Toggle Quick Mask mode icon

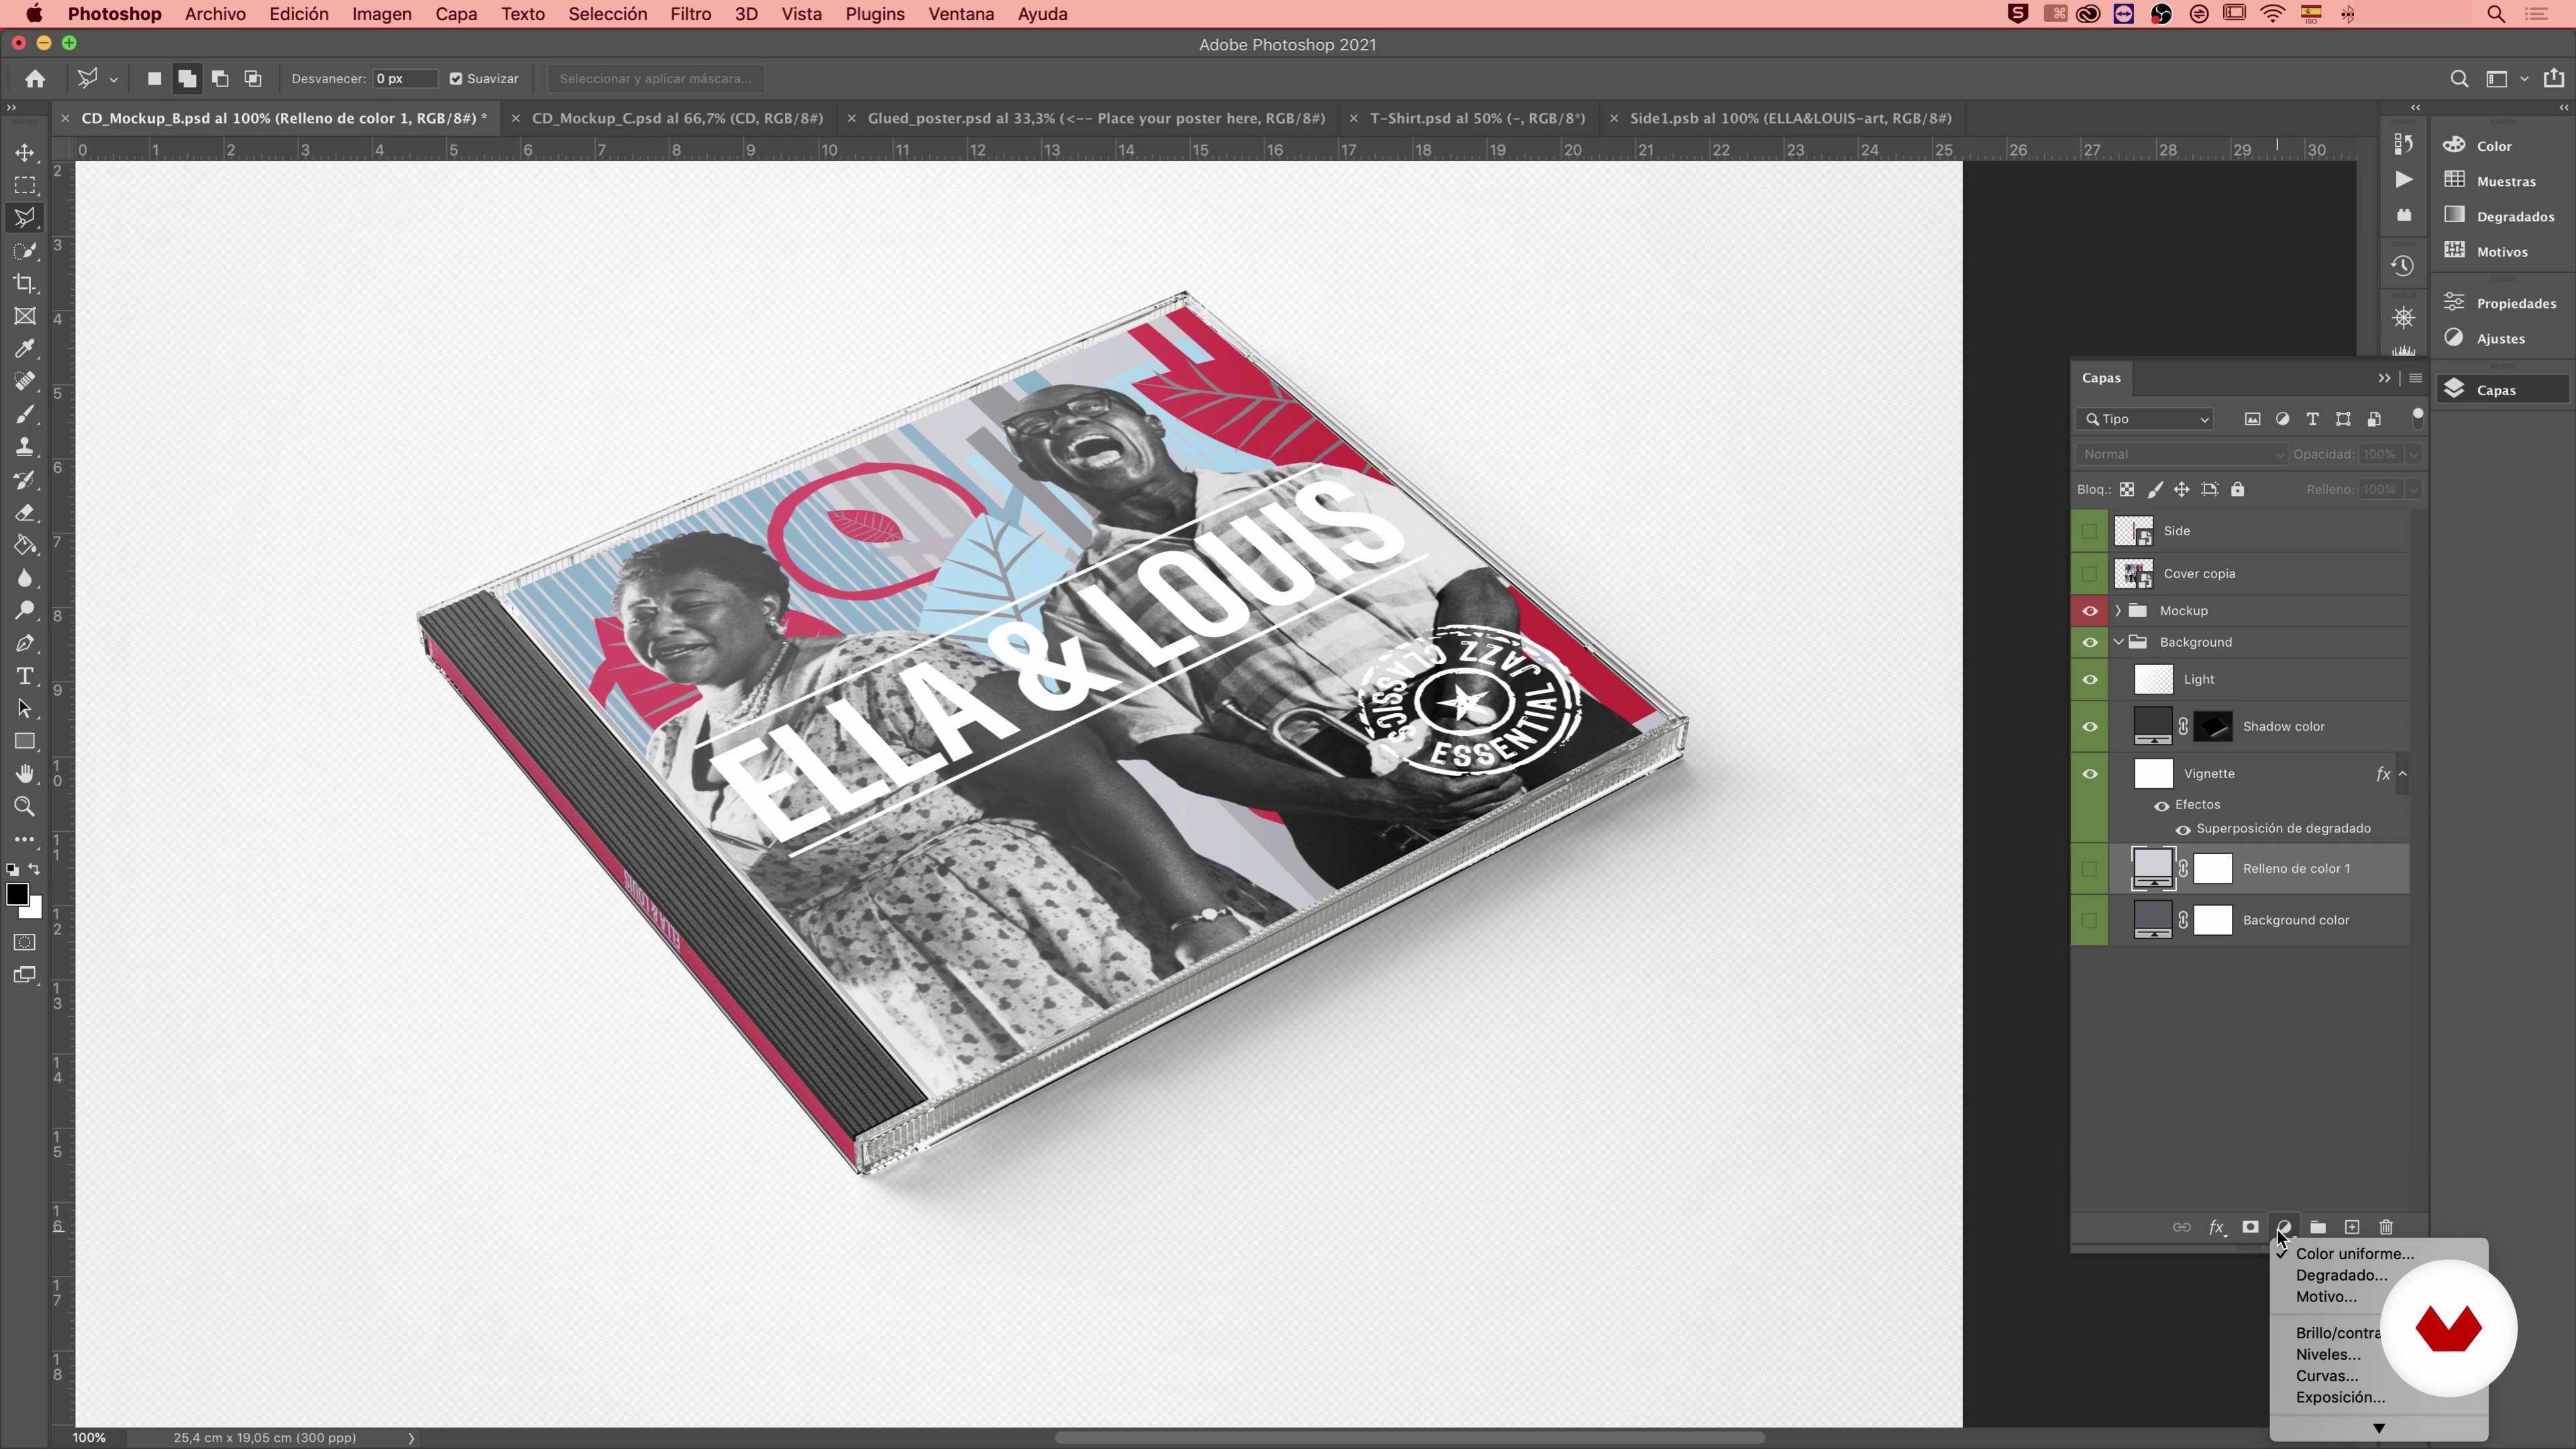[x=25, y=943]
